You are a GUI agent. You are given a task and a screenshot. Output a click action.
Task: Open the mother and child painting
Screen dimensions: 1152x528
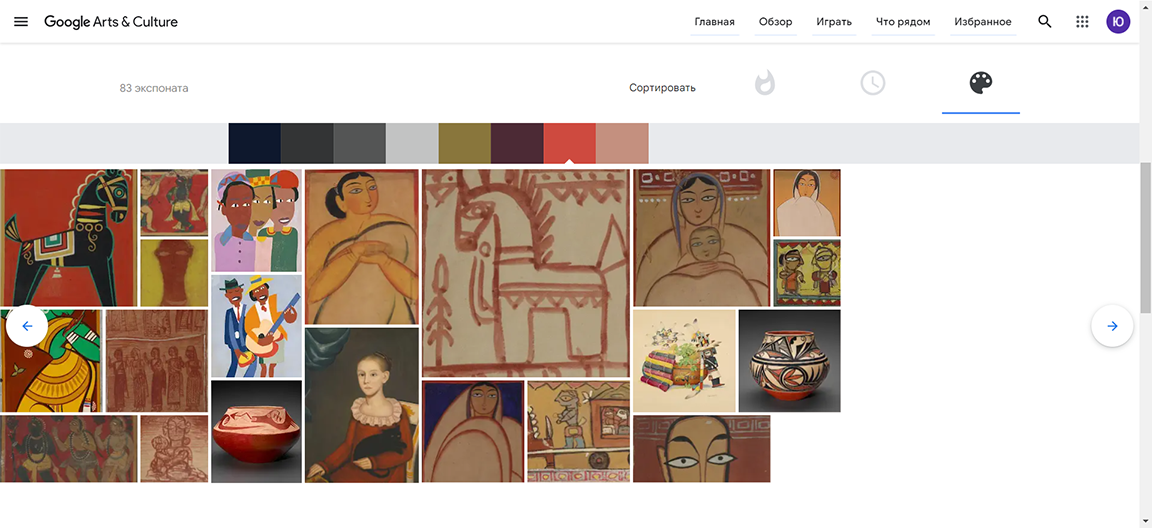point(702,238)
